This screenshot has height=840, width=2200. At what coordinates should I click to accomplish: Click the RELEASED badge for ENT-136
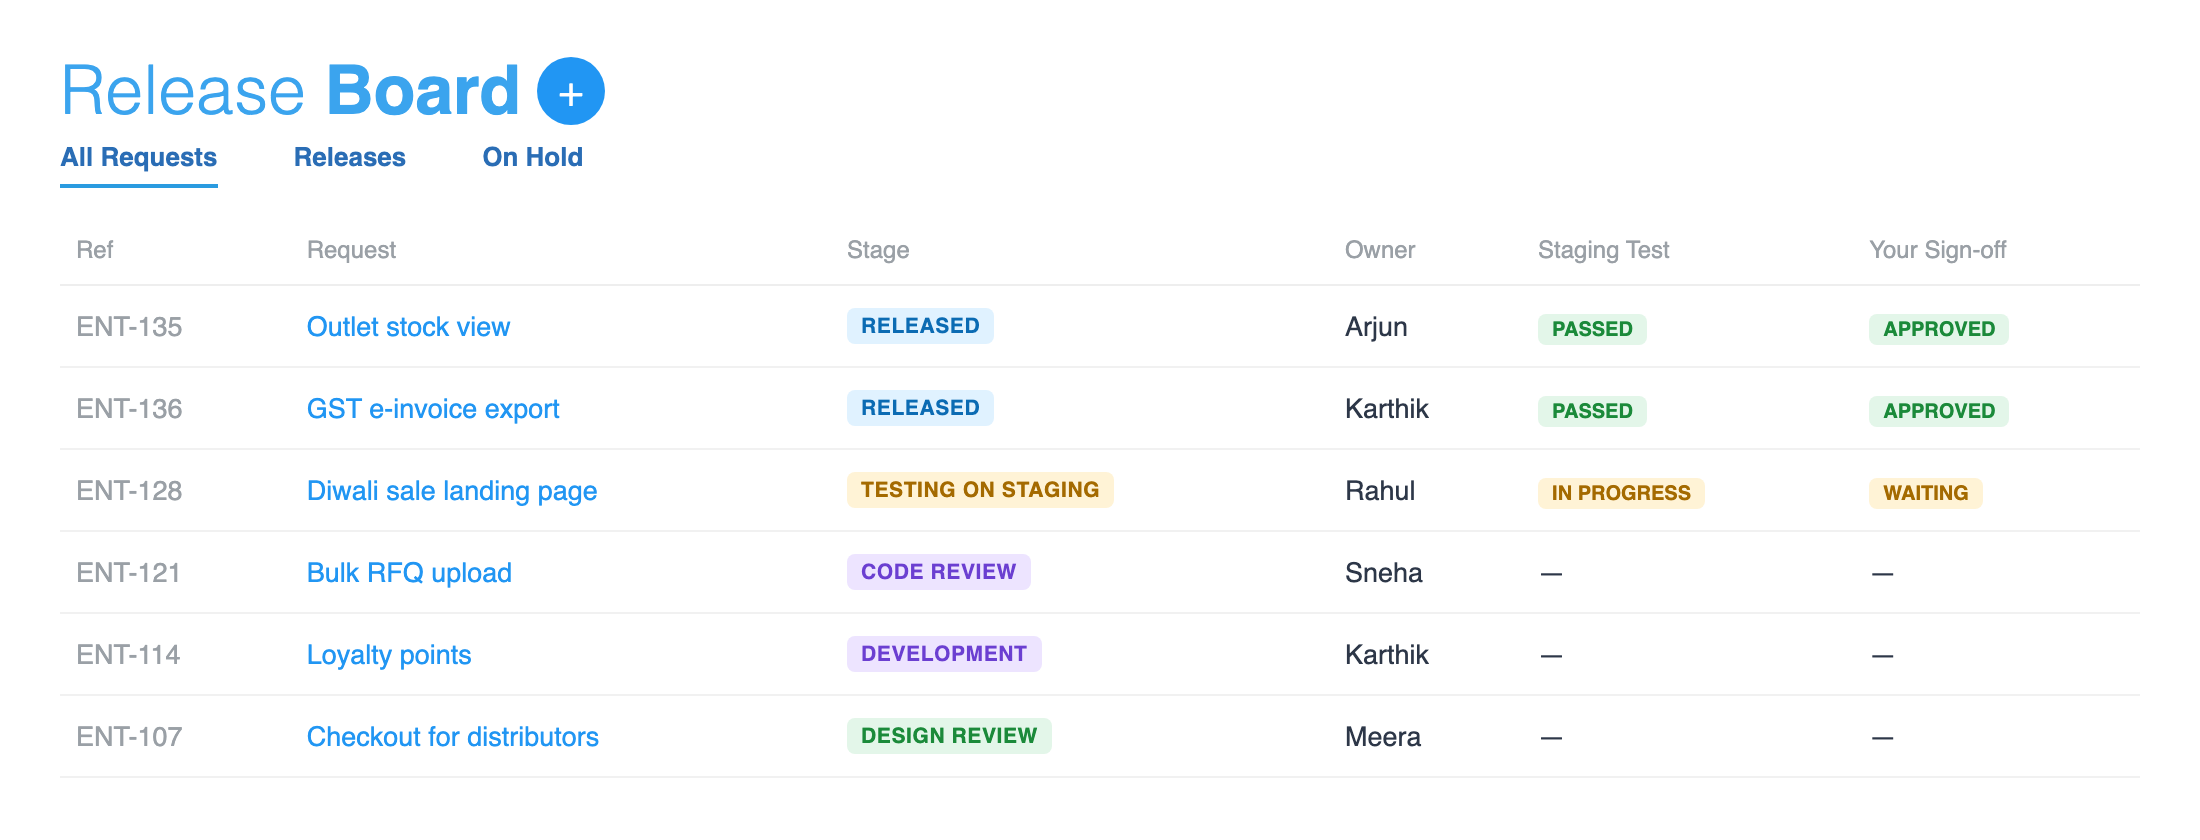(x=920, y=408)
